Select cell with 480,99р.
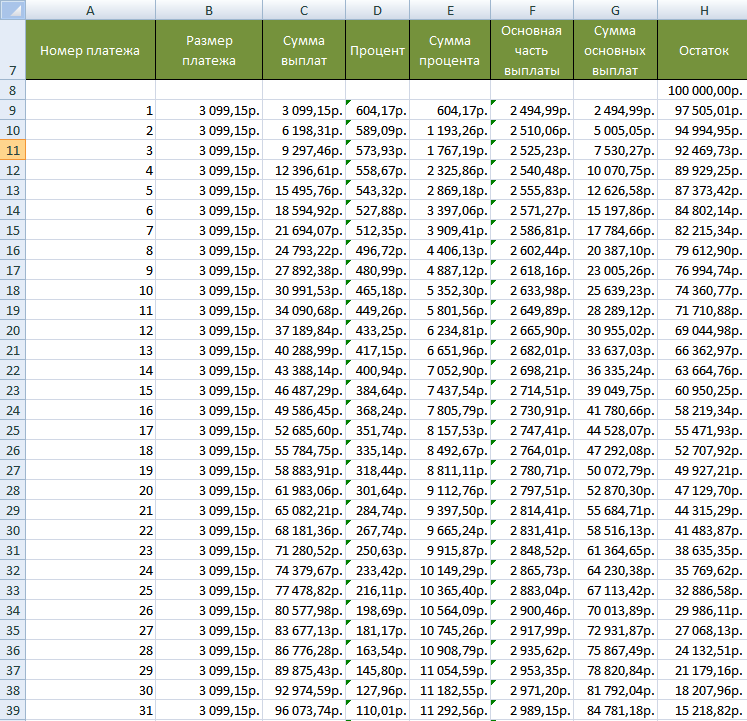Viewport: 747px width, 721px height. click(377, 270)
